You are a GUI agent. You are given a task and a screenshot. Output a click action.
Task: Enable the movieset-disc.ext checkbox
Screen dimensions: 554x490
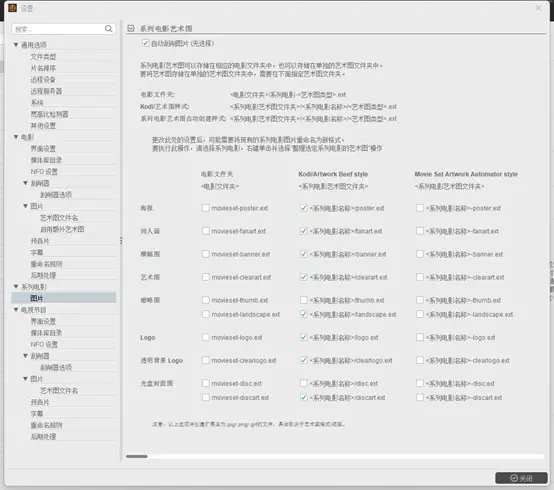[206, 383]
